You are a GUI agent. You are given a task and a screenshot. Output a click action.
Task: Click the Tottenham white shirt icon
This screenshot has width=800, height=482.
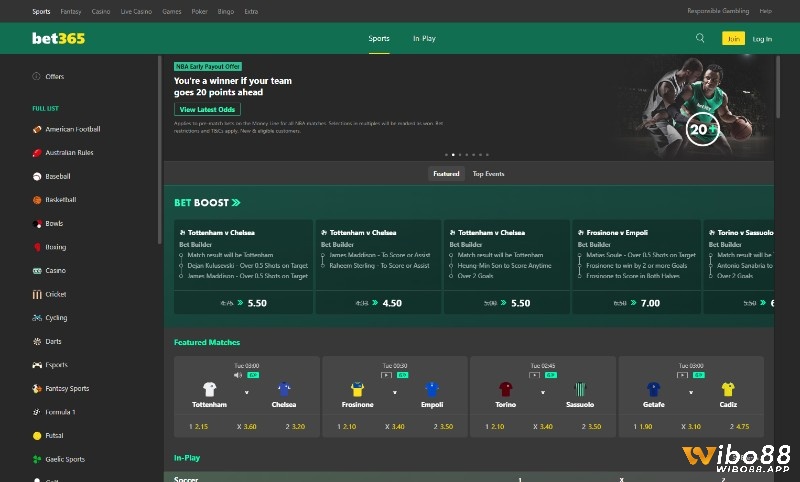point(209,390)
